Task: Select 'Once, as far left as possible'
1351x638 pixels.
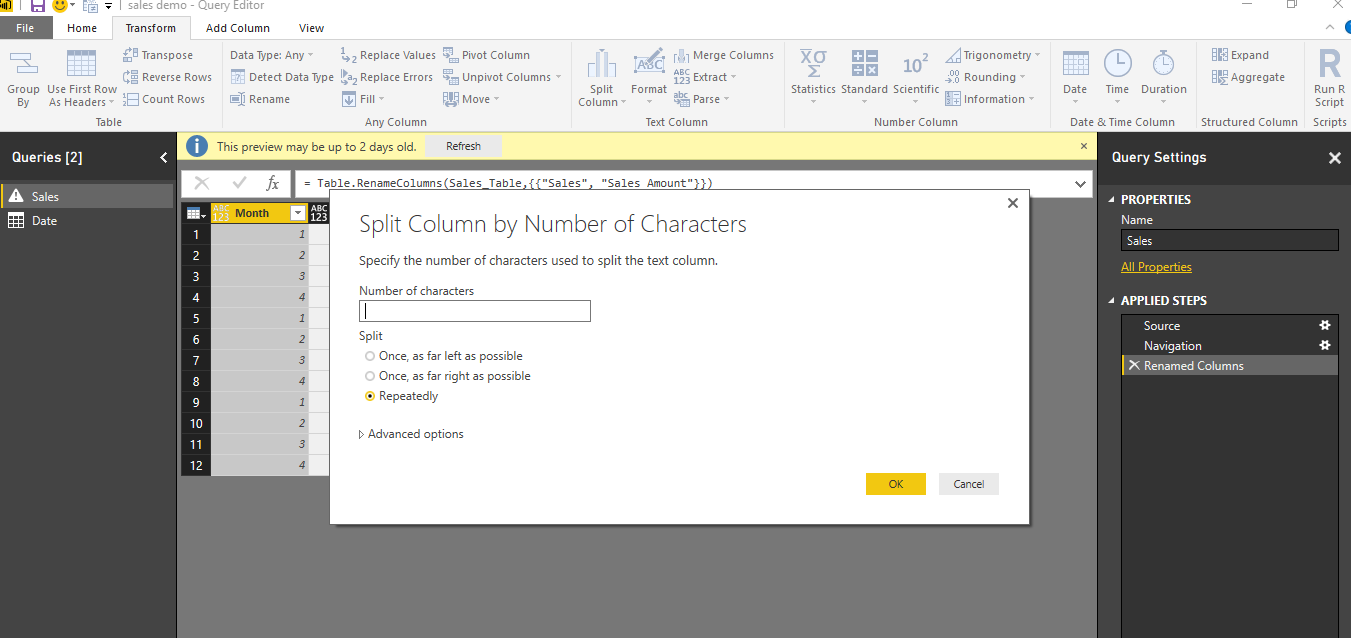Action: click(370, 356)
